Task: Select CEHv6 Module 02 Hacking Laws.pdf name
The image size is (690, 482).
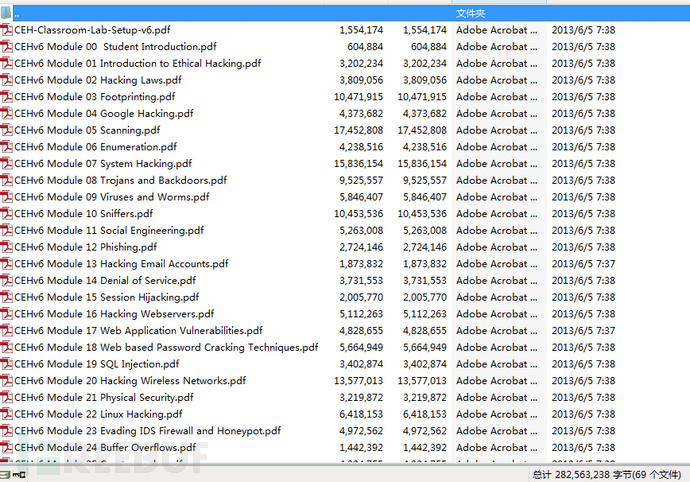Action: point(98,80)
